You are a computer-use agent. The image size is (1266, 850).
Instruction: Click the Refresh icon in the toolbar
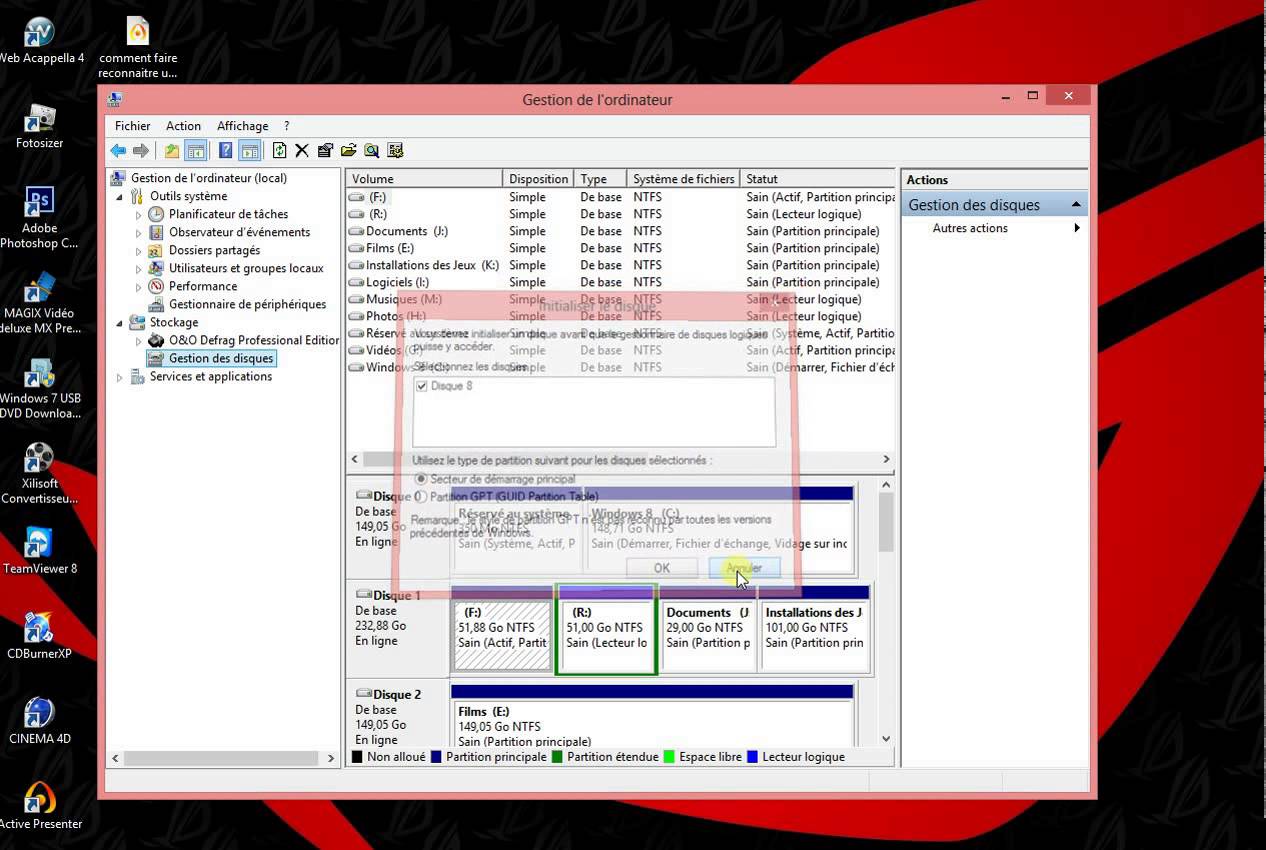click(x=280, y=150)
